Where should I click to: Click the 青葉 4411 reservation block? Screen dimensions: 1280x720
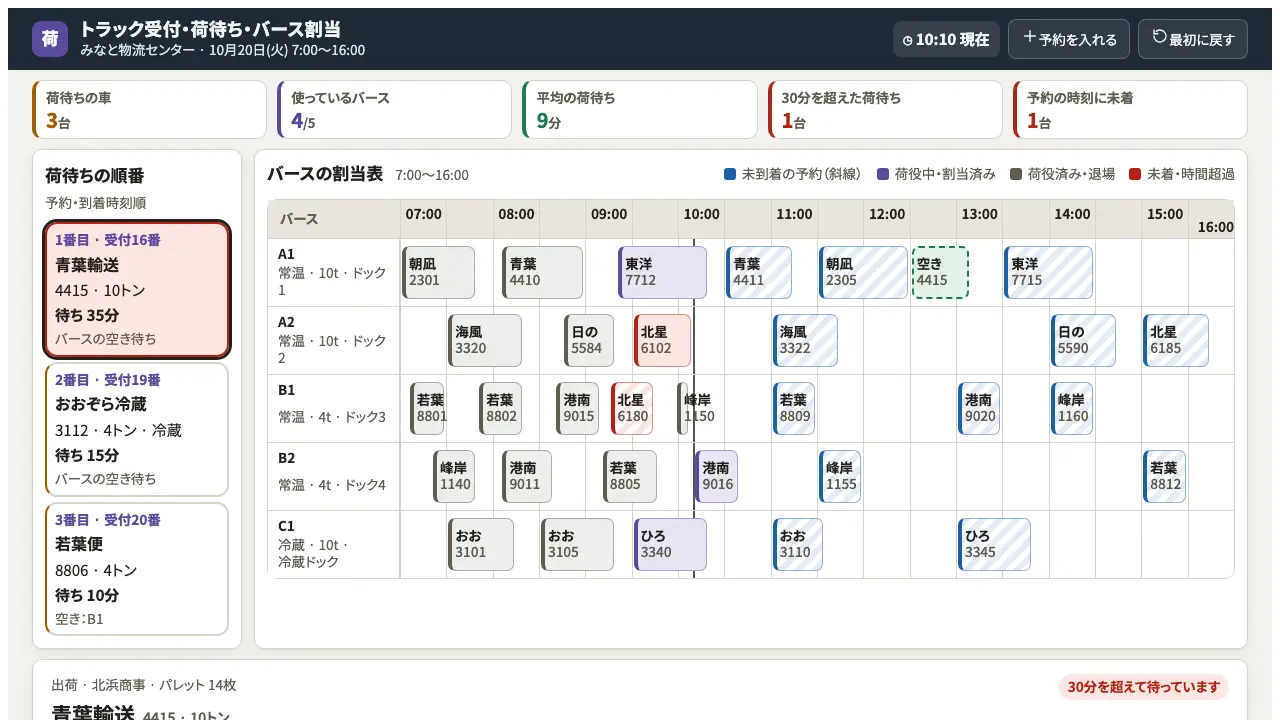[759, 272]
